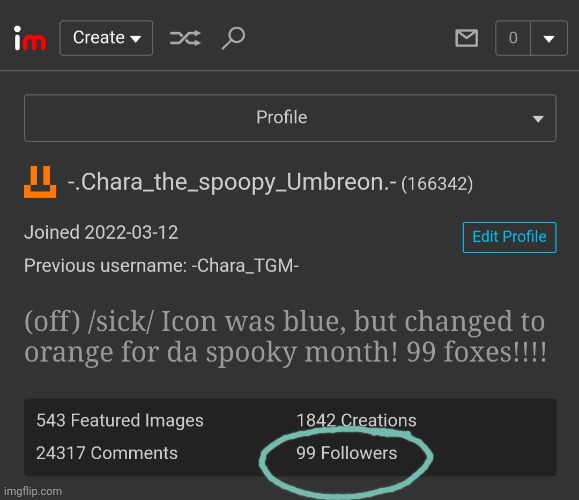Click the orange user rank icon
Viewport: 579px width, 500px height.
tap(40, 182)
